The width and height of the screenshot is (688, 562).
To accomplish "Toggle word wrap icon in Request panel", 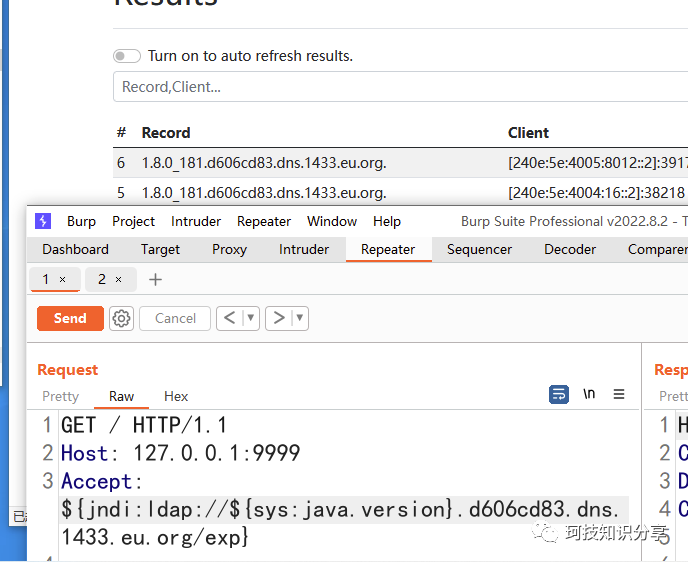I will coord(559,394).
